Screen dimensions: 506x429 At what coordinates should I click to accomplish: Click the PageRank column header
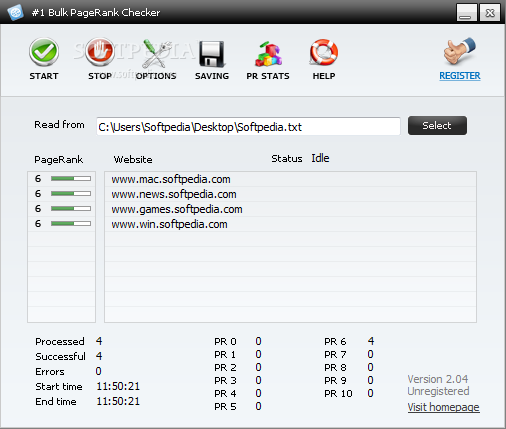point(59,160)
